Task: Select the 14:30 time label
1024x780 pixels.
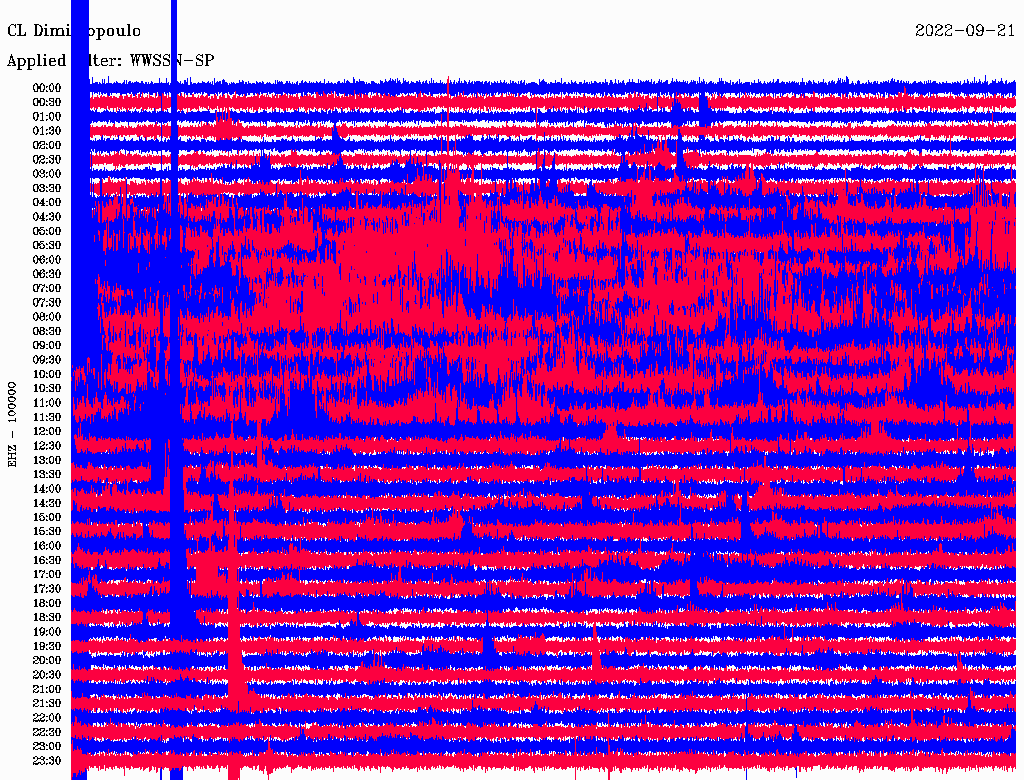Action: (47, 503)
